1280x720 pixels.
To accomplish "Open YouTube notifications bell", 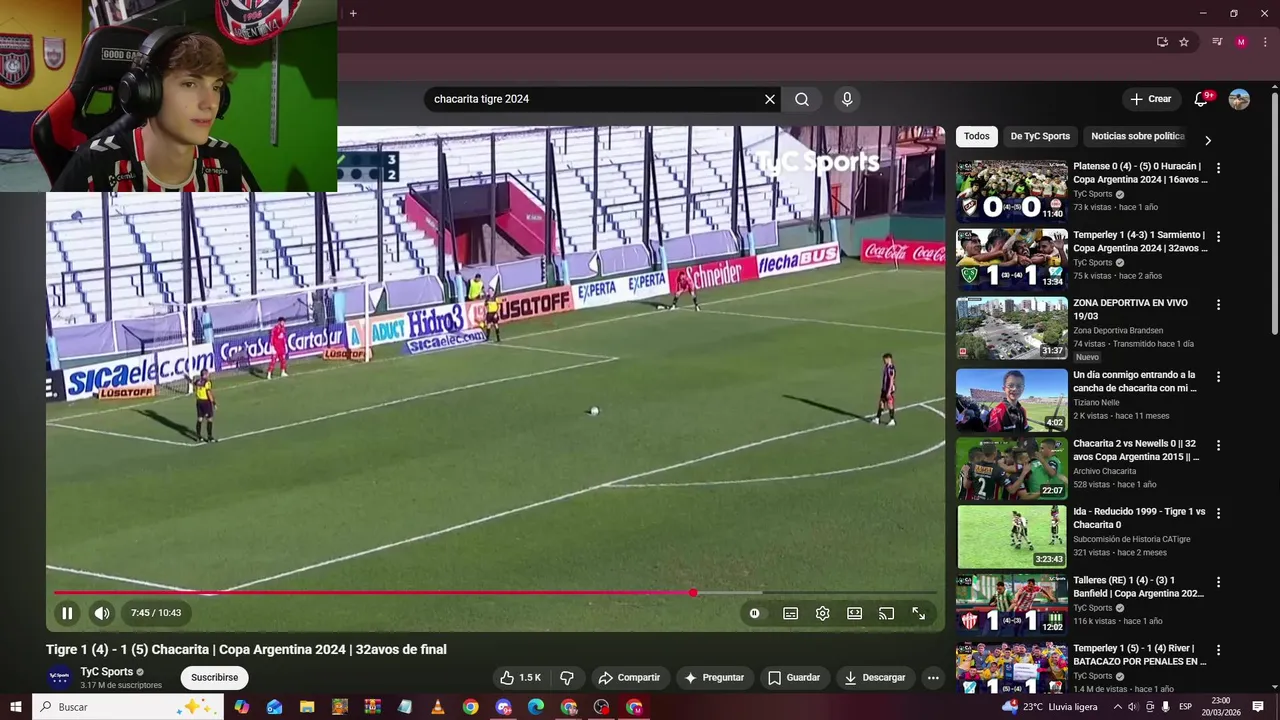I will click(1201, 99).
